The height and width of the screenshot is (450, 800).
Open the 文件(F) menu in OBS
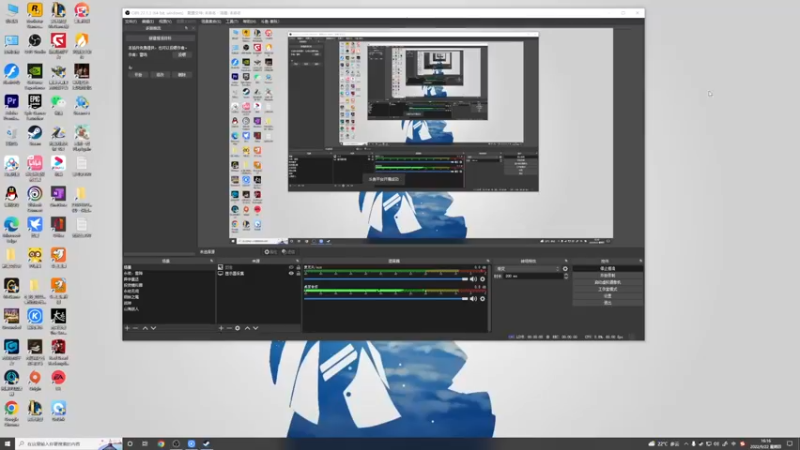131,21
